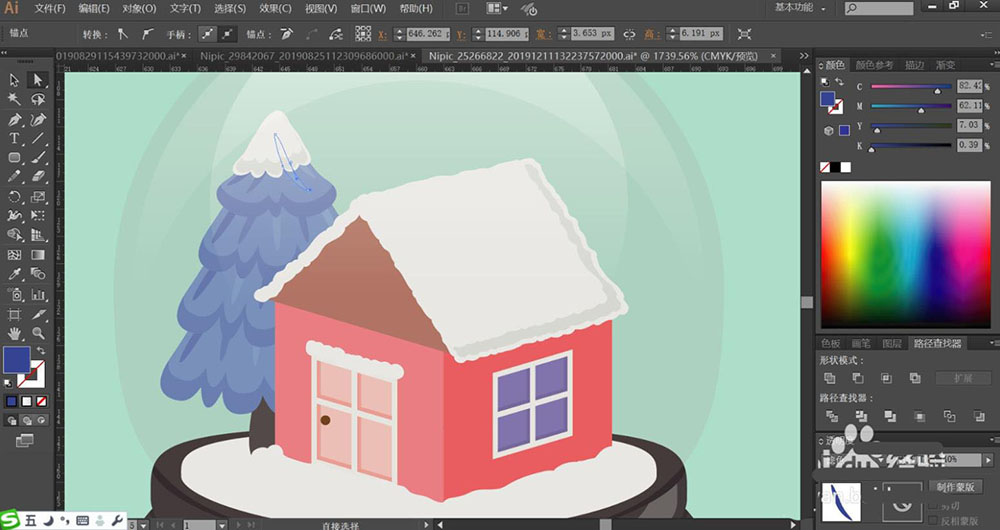Click the X coordinate input field

428,34
